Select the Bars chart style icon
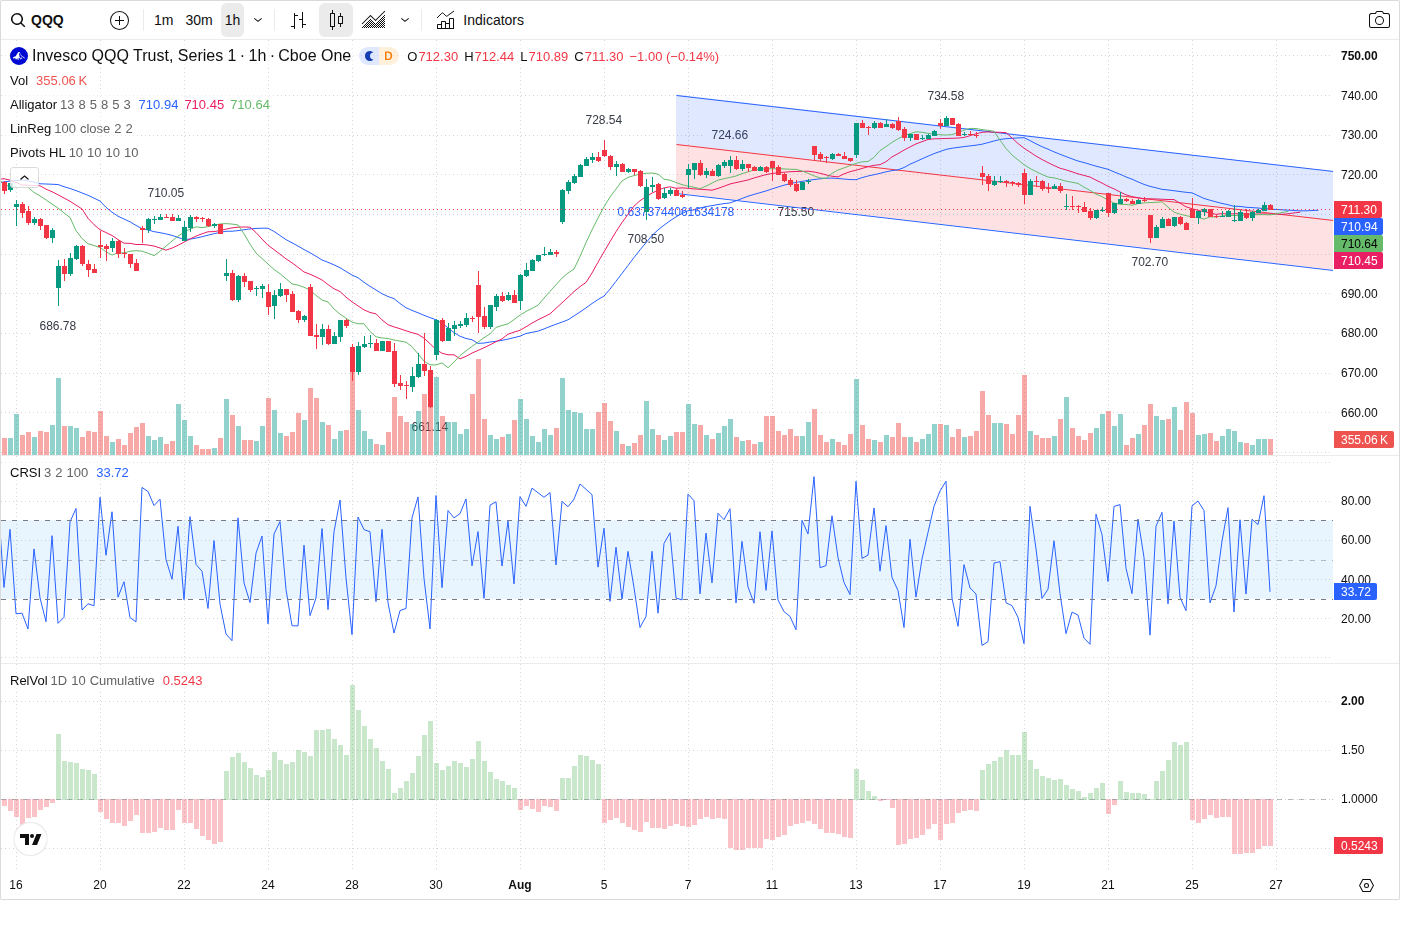This screenshot has height=950, width=1420. click(x=298, y=20)
